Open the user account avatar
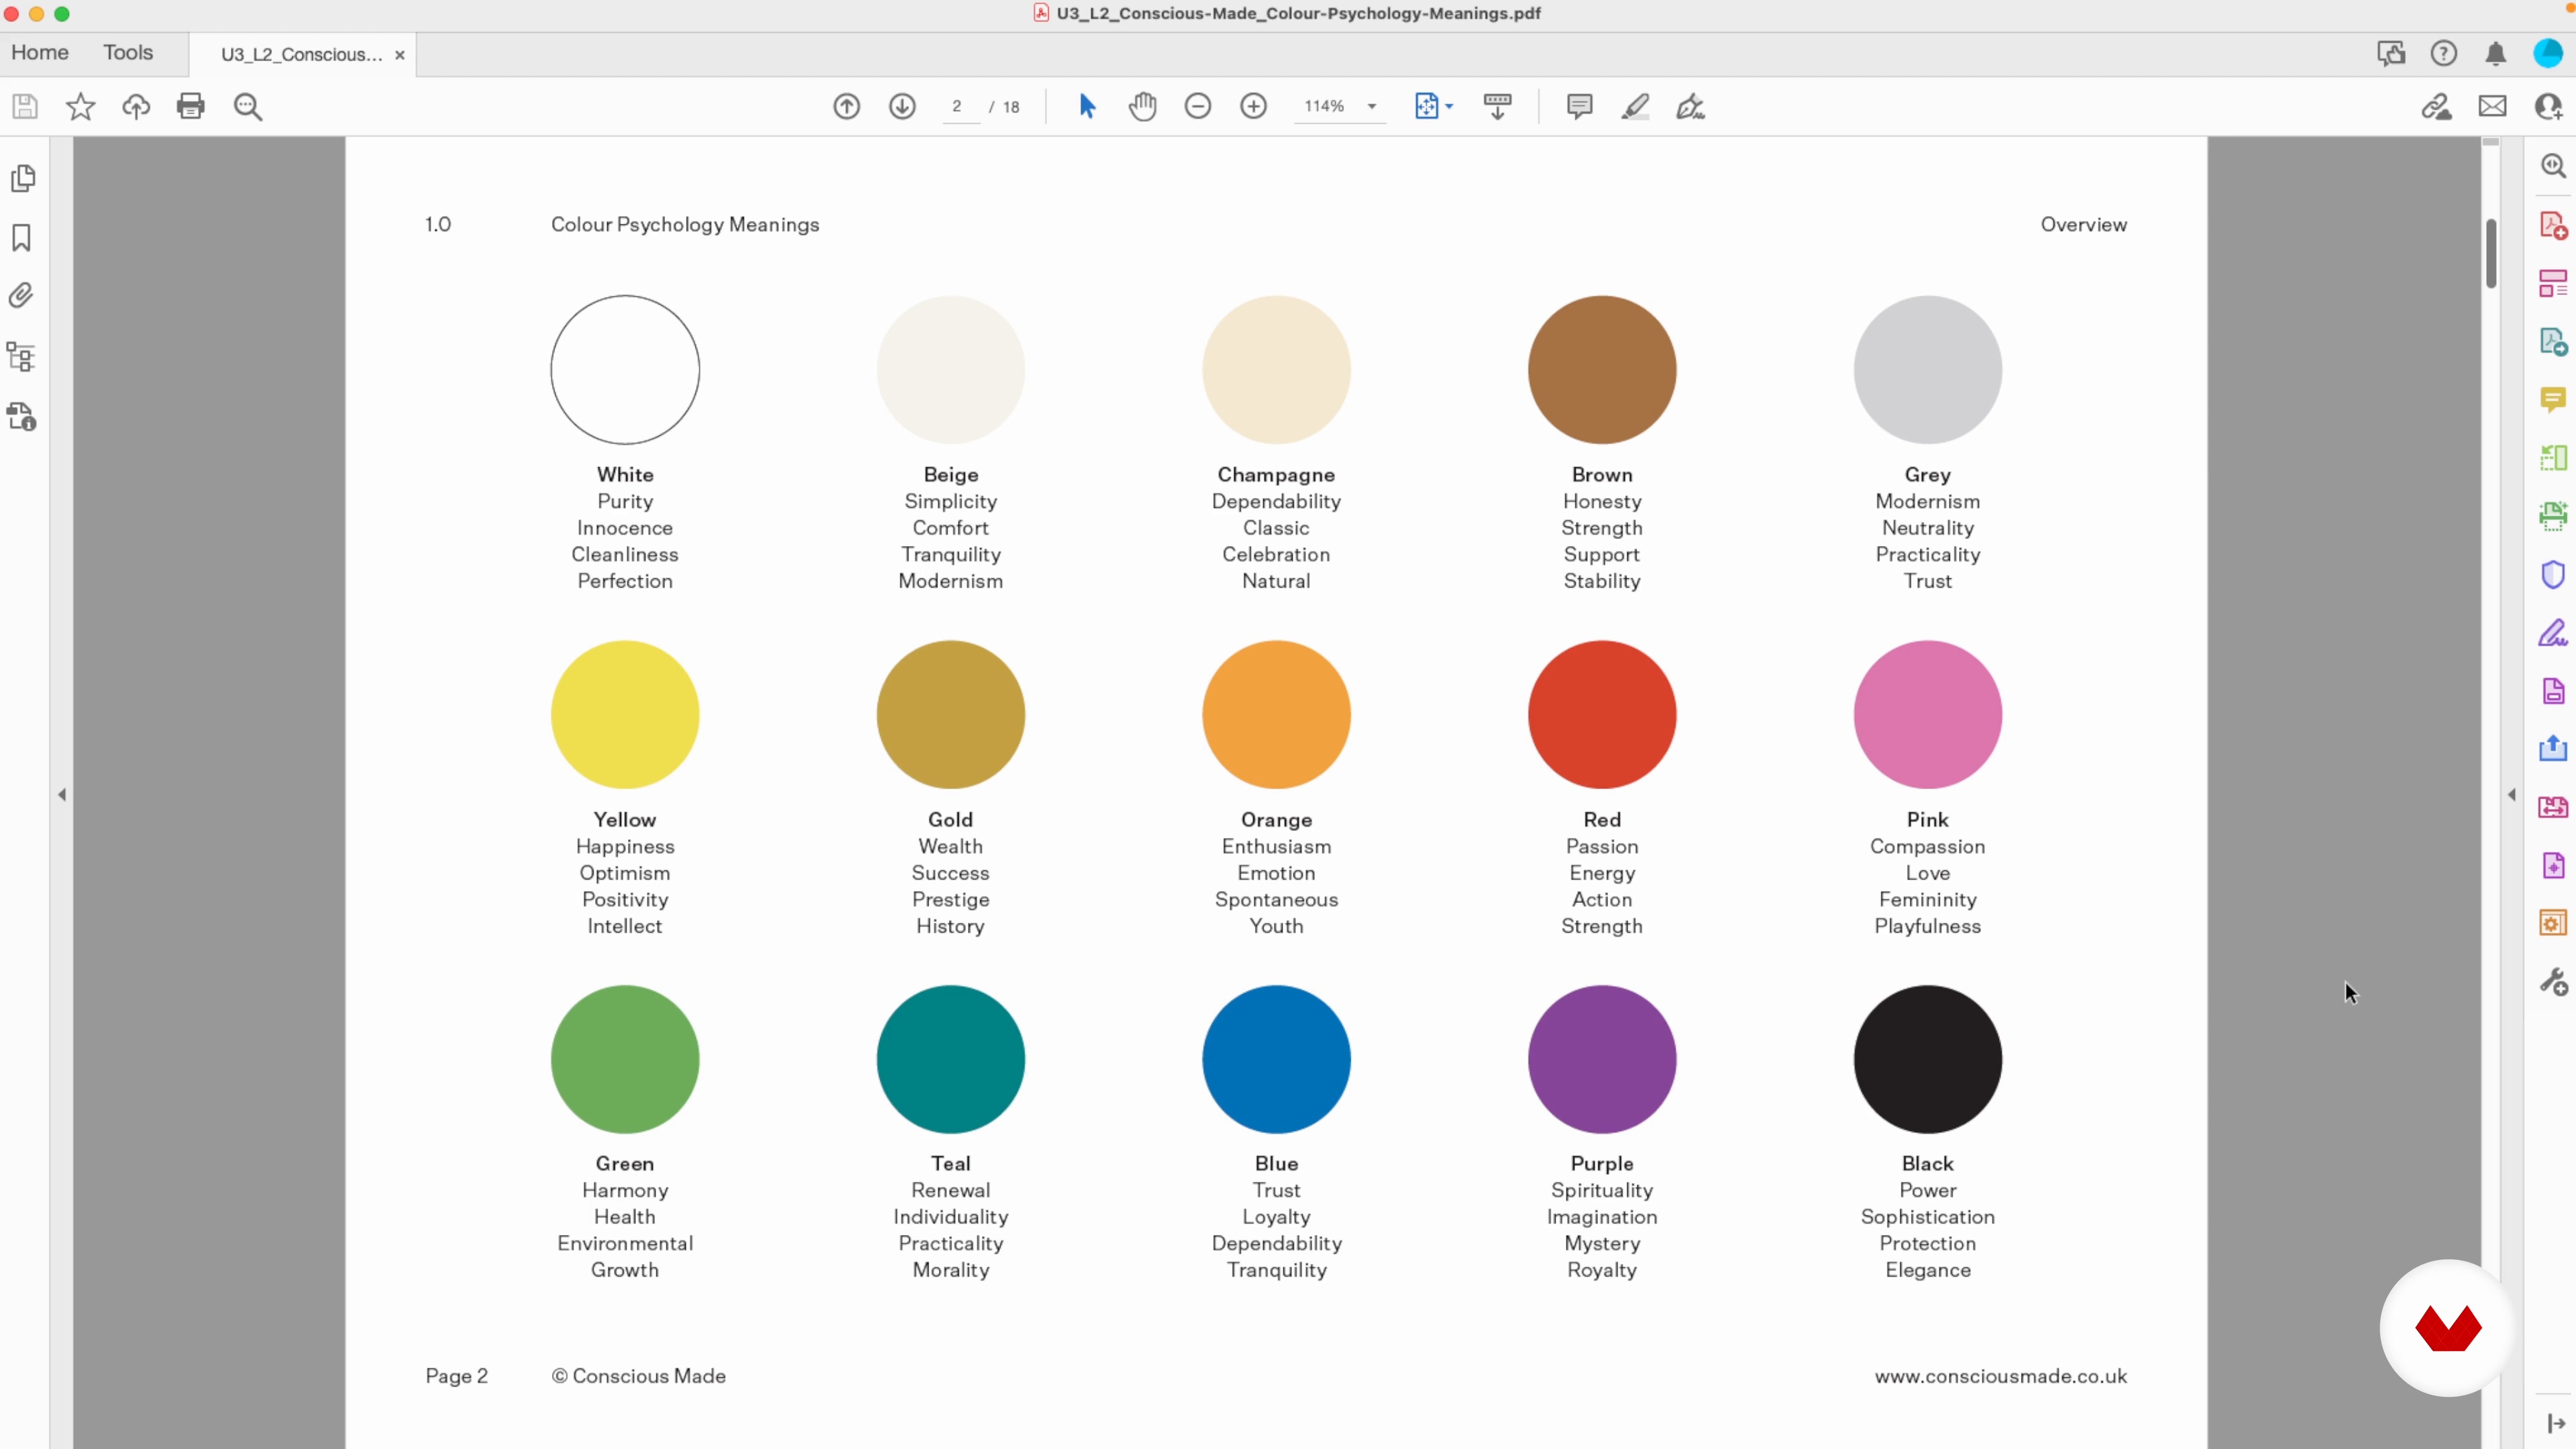The width and height of the screenshot is (2576, 1449). [2548, 53]
